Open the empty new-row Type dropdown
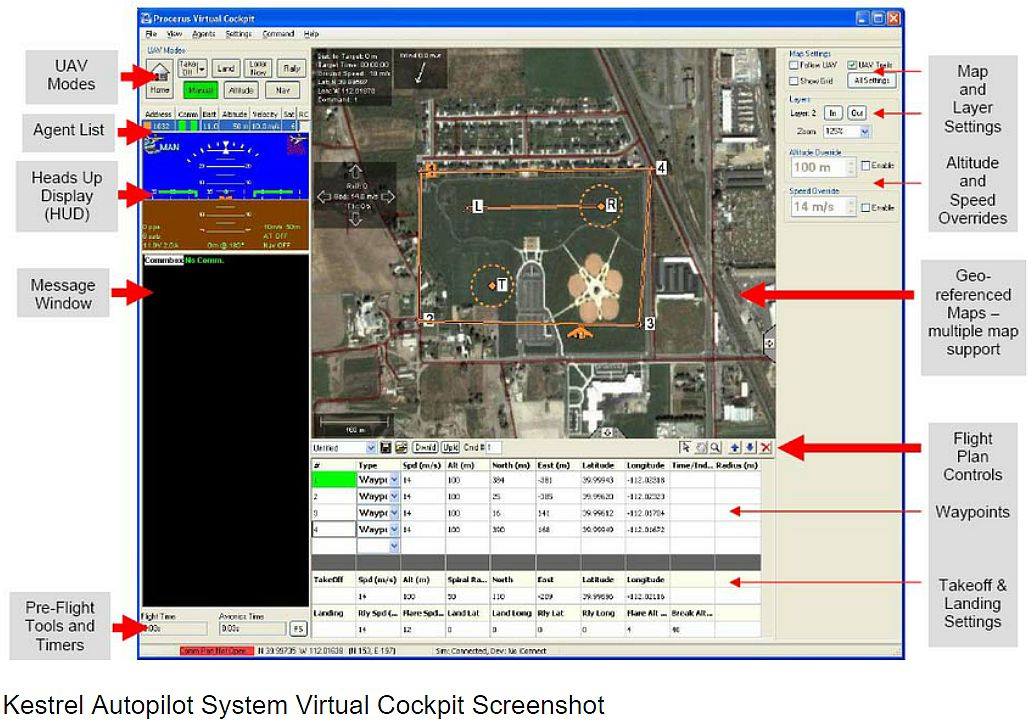The image size is (1036, 726). [x=394, y=546]
